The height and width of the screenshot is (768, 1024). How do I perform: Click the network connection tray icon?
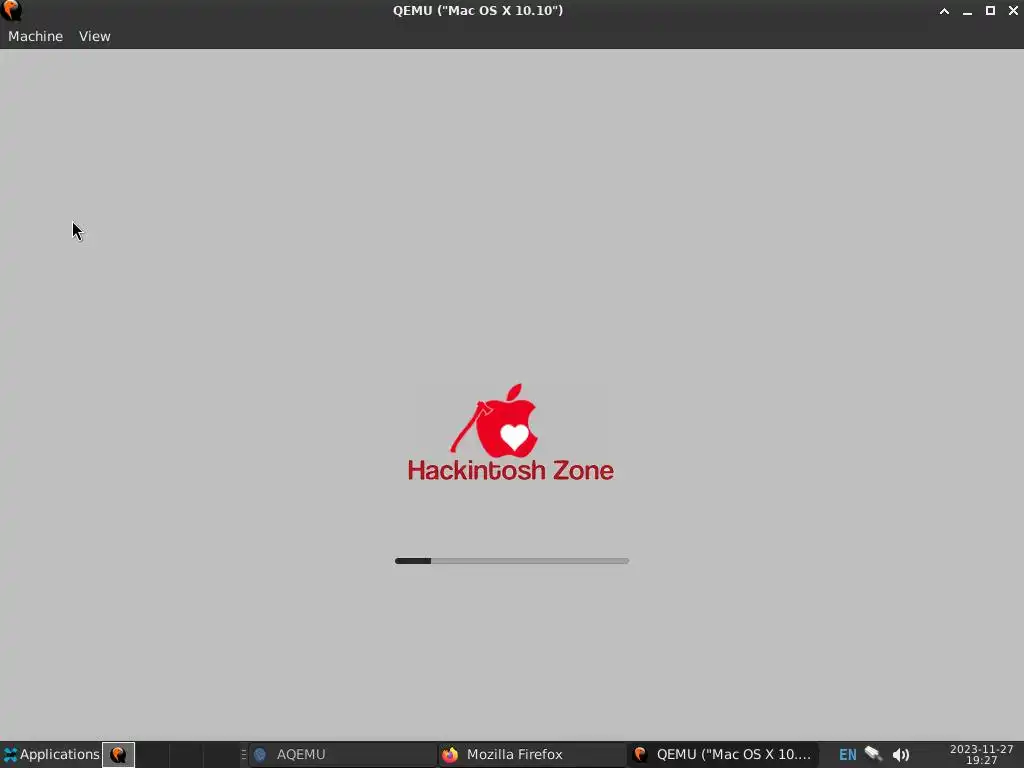tap(873, 754)
